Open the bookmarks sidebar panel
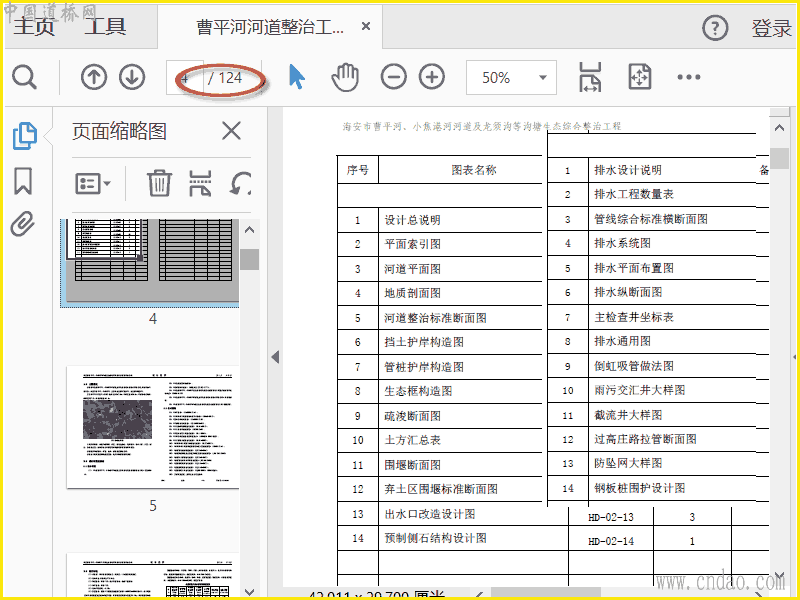Screen dimensions: 800x600 pos(23,181)
